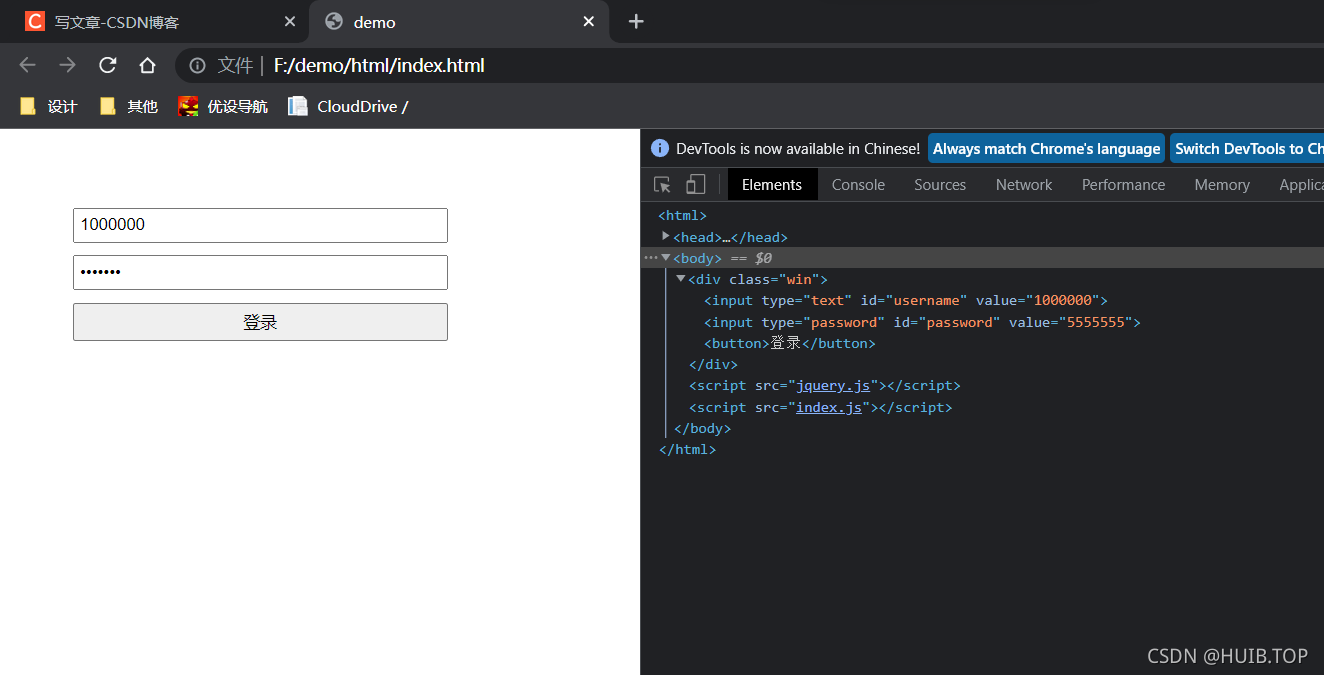This screenshot has height=675, width=1324.
Task: Select the closing div tag line
Action: 713,365
